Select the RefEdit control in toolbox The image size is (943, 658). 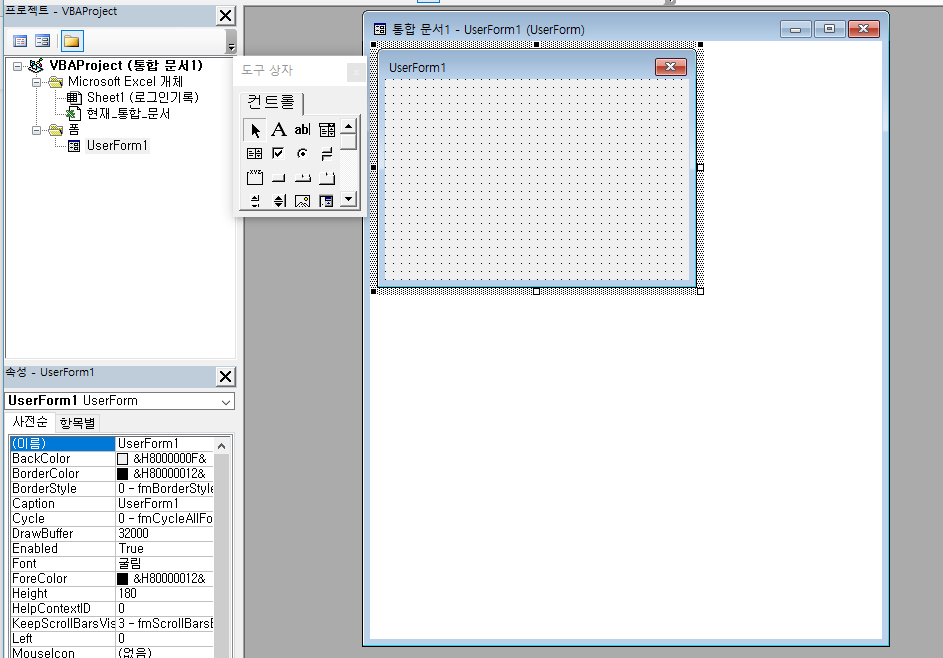click(x=327, y=201)
